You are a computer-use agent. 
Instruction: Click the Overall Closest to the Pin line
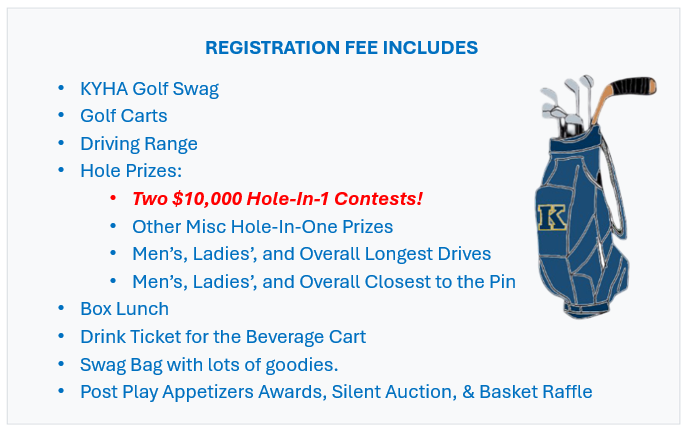(x=324, y=282)
